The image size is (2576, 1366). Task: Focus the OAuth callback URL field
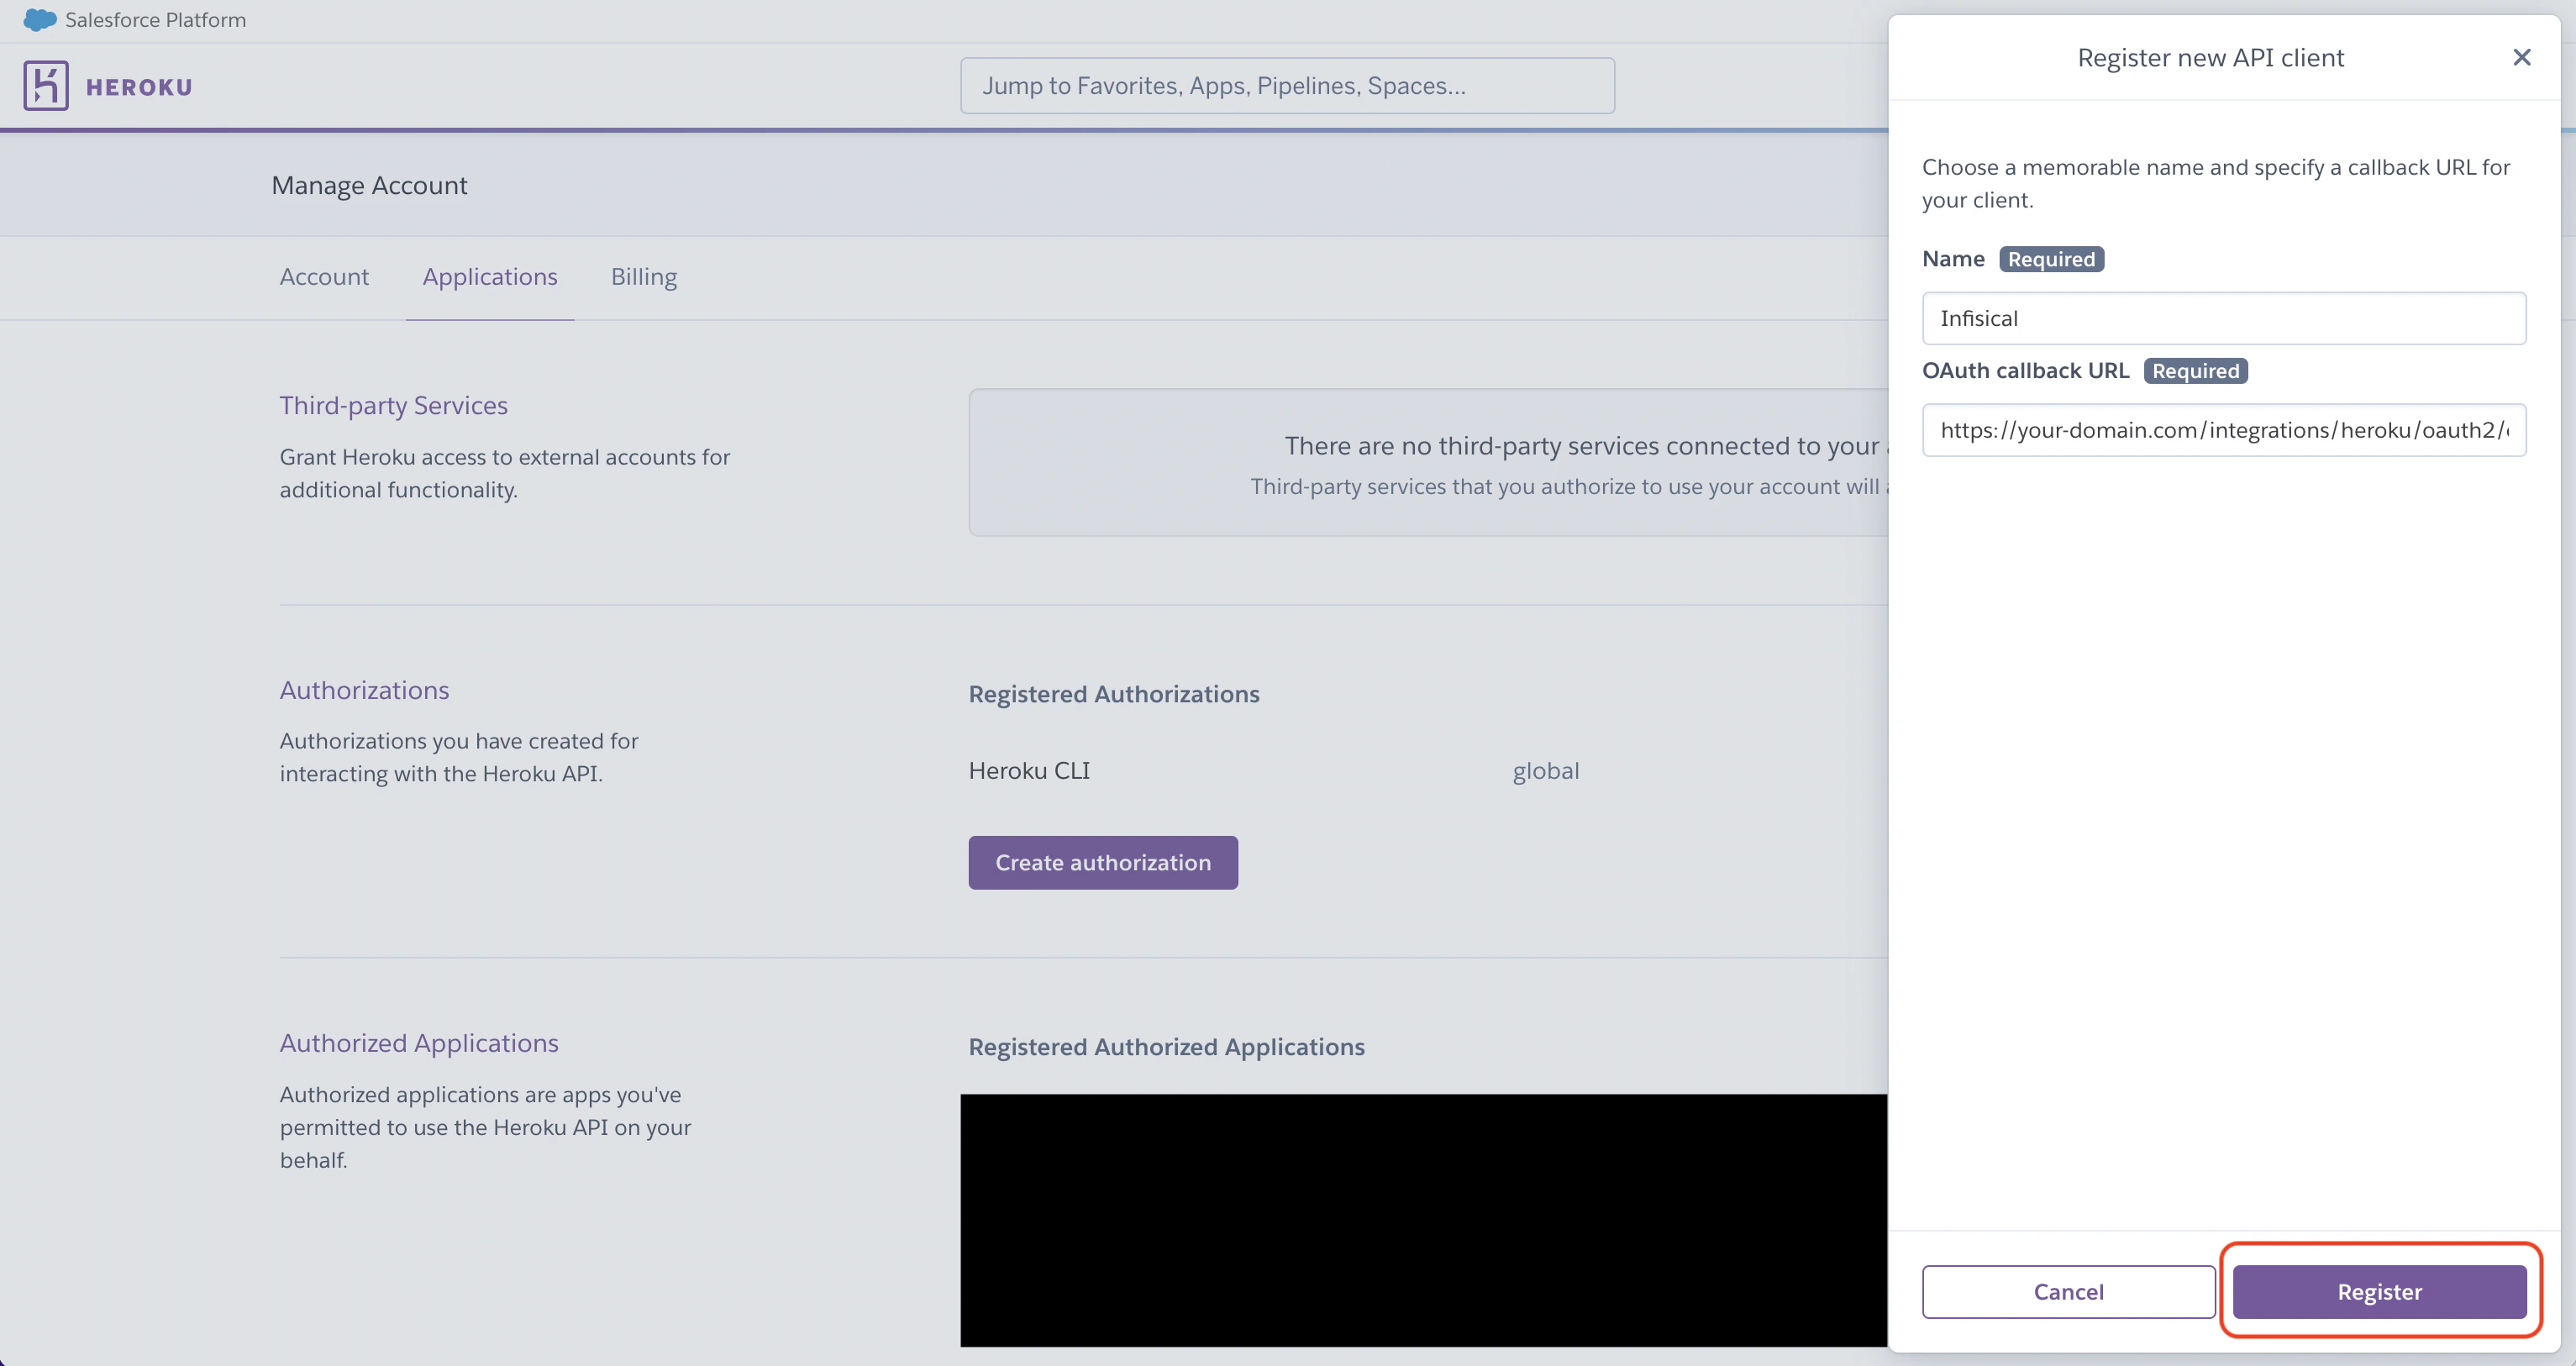pos(2224,430)
